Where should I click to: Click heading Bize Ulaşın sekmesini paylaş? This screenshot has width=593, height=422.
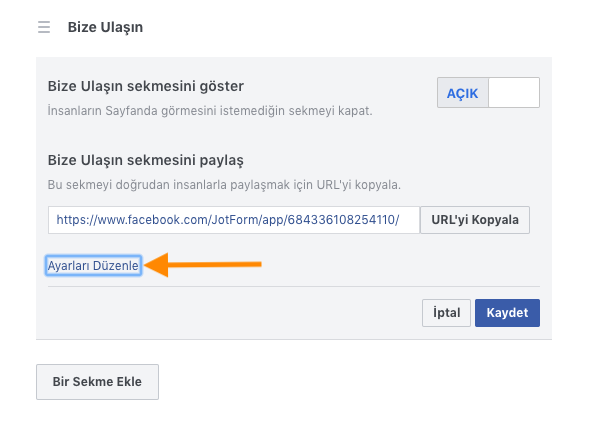tap(146, 160)
